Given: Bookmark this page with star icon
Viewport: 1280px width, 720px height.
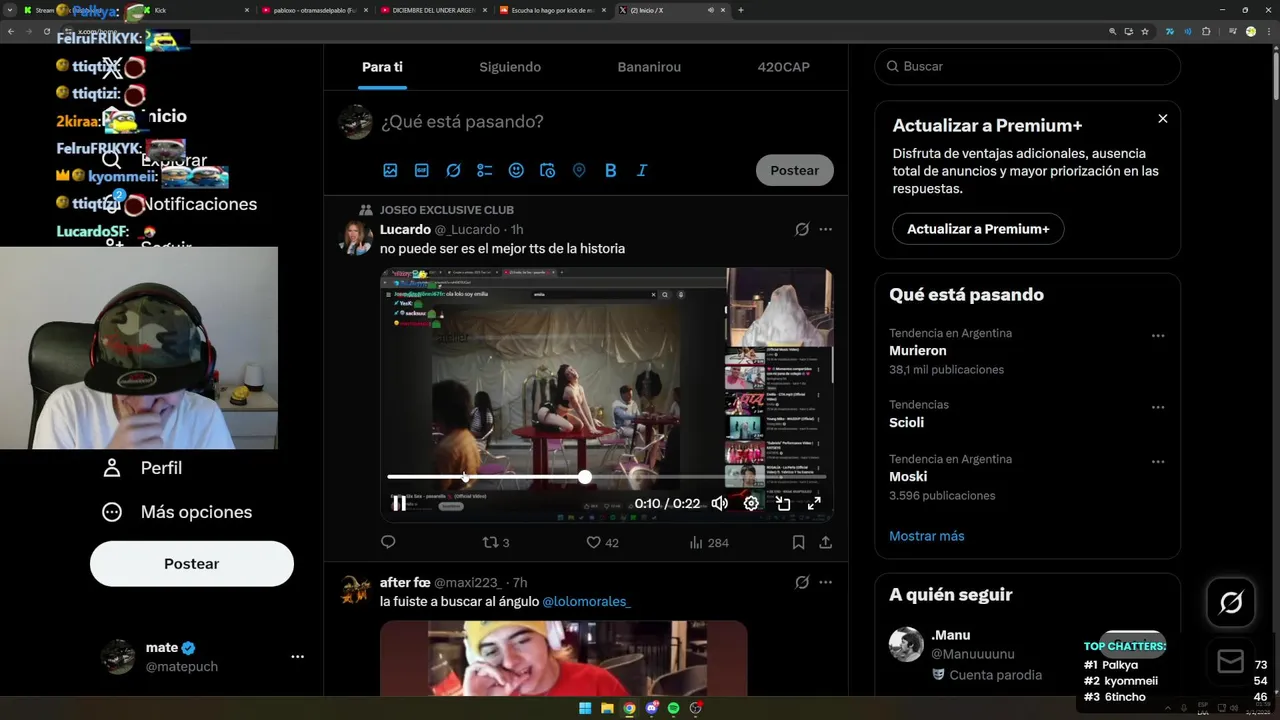Looking at the screenshot, I should coord(1145,31).
